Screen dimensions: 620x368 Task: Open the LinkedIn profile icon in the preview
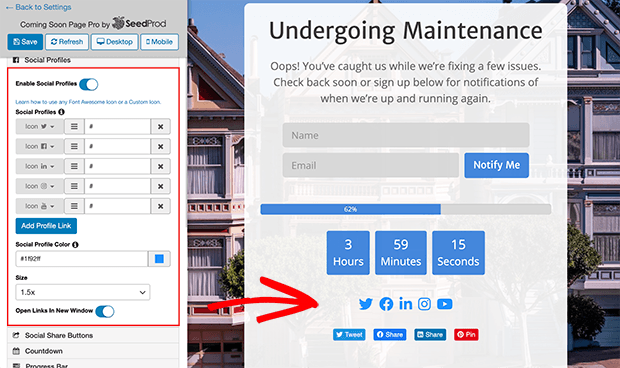click(406, 304)
